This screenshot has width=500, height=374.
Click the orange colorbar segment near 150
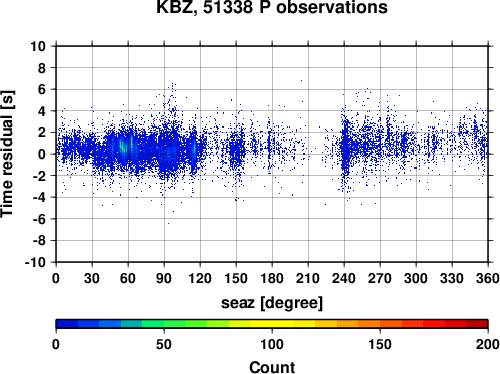(380, 324)
